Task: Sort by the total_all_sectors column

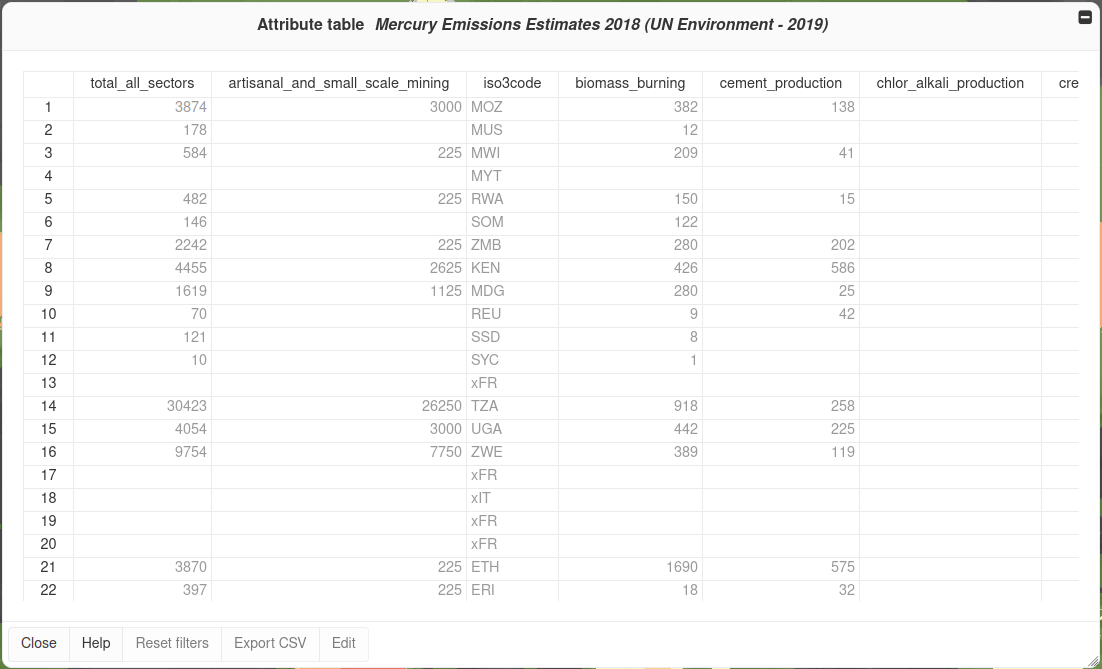Action: pos(143,83)
